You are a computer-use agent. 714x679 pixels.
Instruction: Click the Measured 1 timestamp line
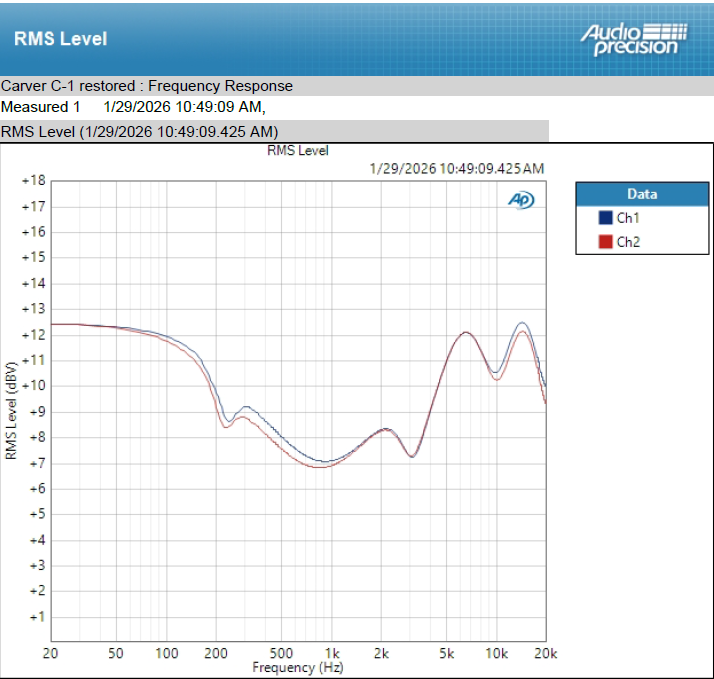133,107
